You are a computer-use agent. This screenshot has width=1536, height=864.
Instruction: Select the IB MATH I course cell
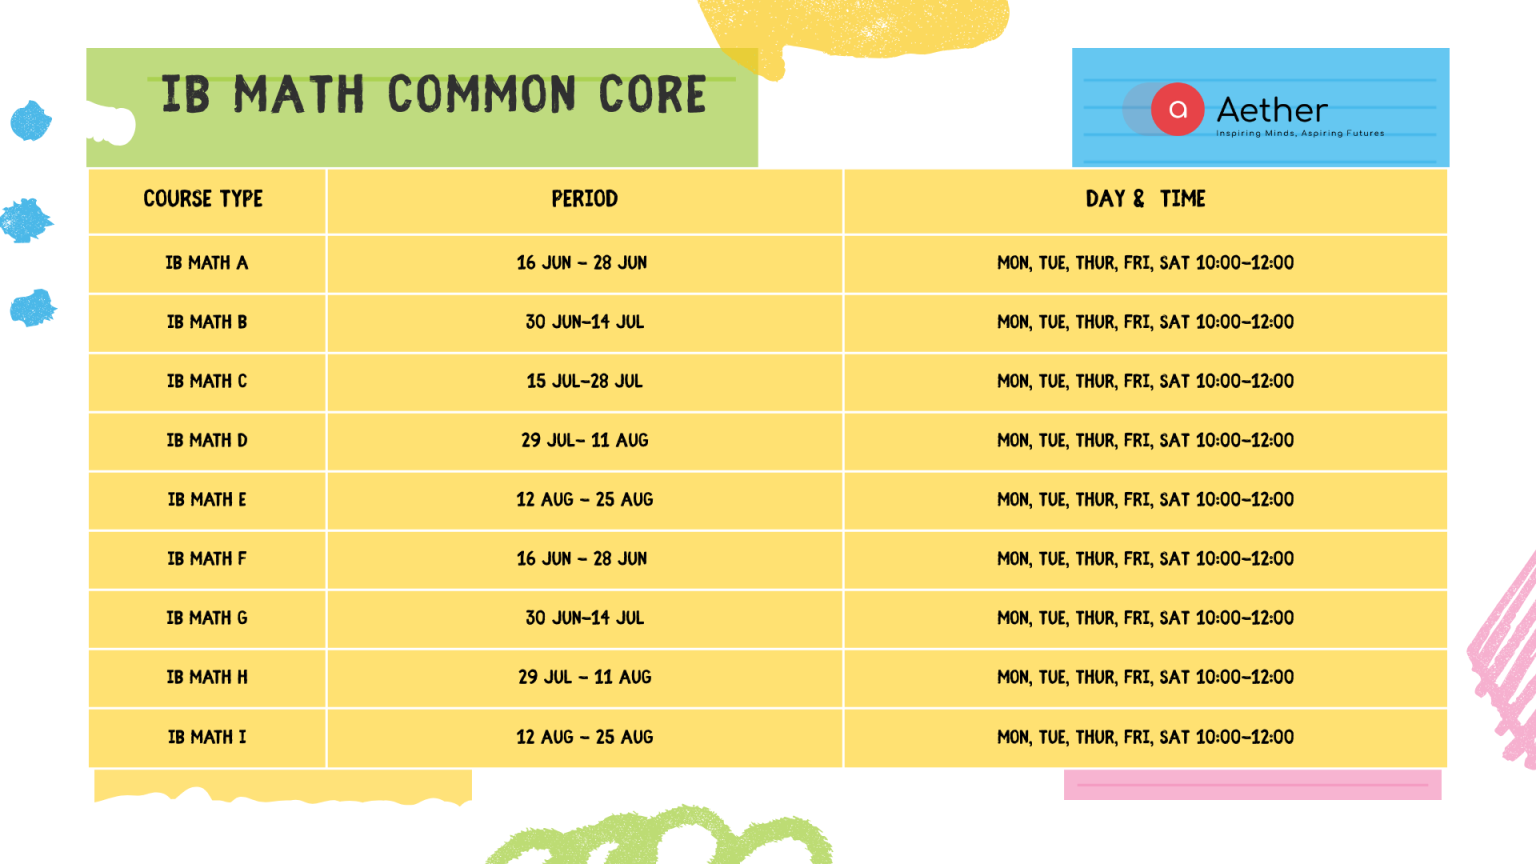coord(207,737)
